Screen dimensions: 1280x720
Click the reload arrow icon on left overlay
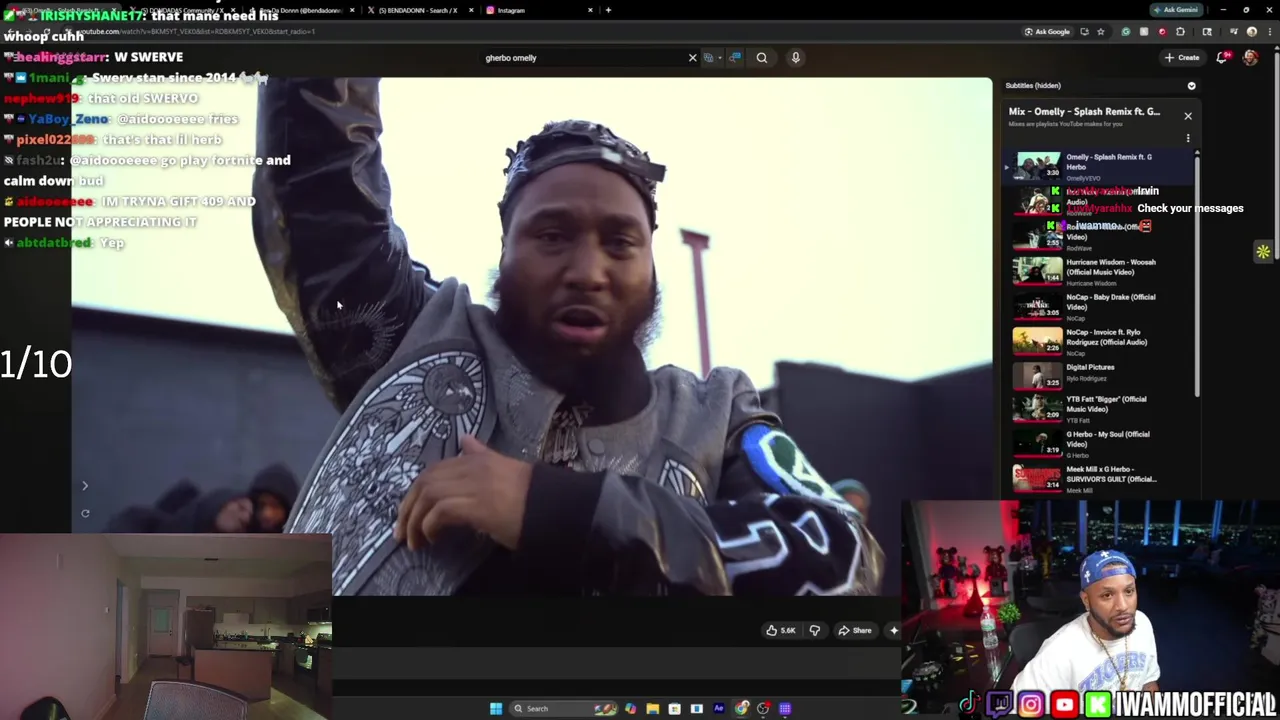pos(85,513)
